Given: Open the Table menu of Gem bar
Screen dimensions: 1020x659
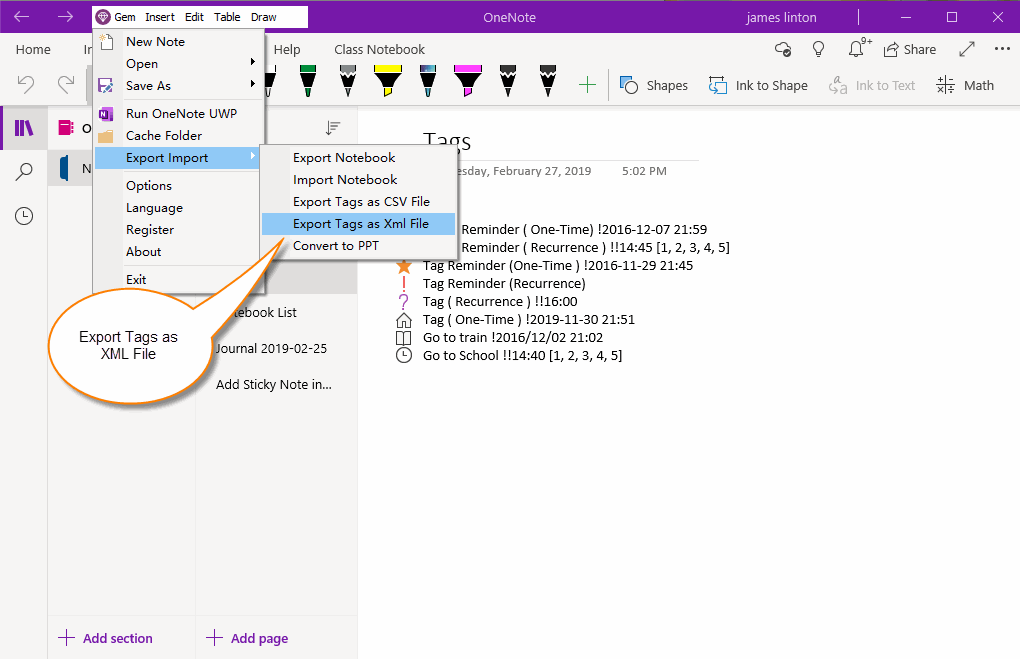Looking at the screenshot, I should [x=227, y=17].
